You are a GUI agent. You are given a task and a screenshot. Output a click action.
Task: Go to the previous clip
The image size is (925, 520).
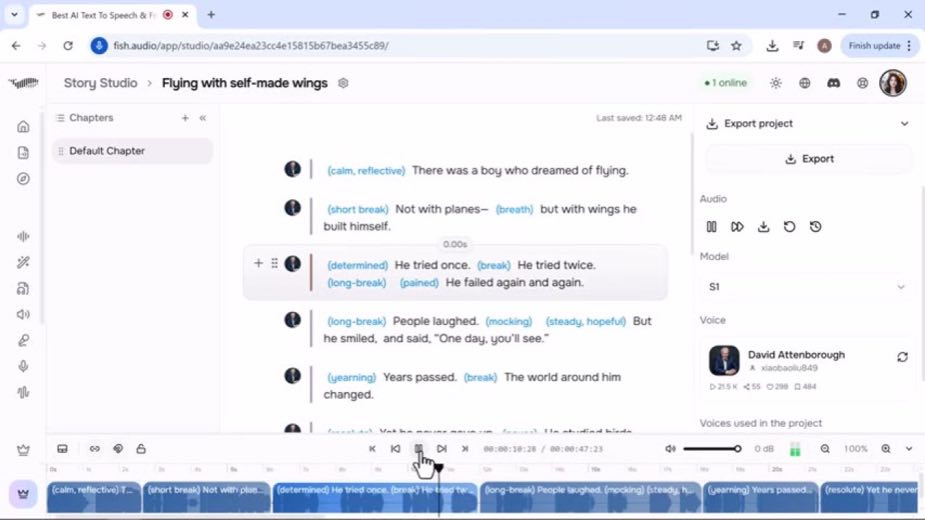(x=395, y=449)
